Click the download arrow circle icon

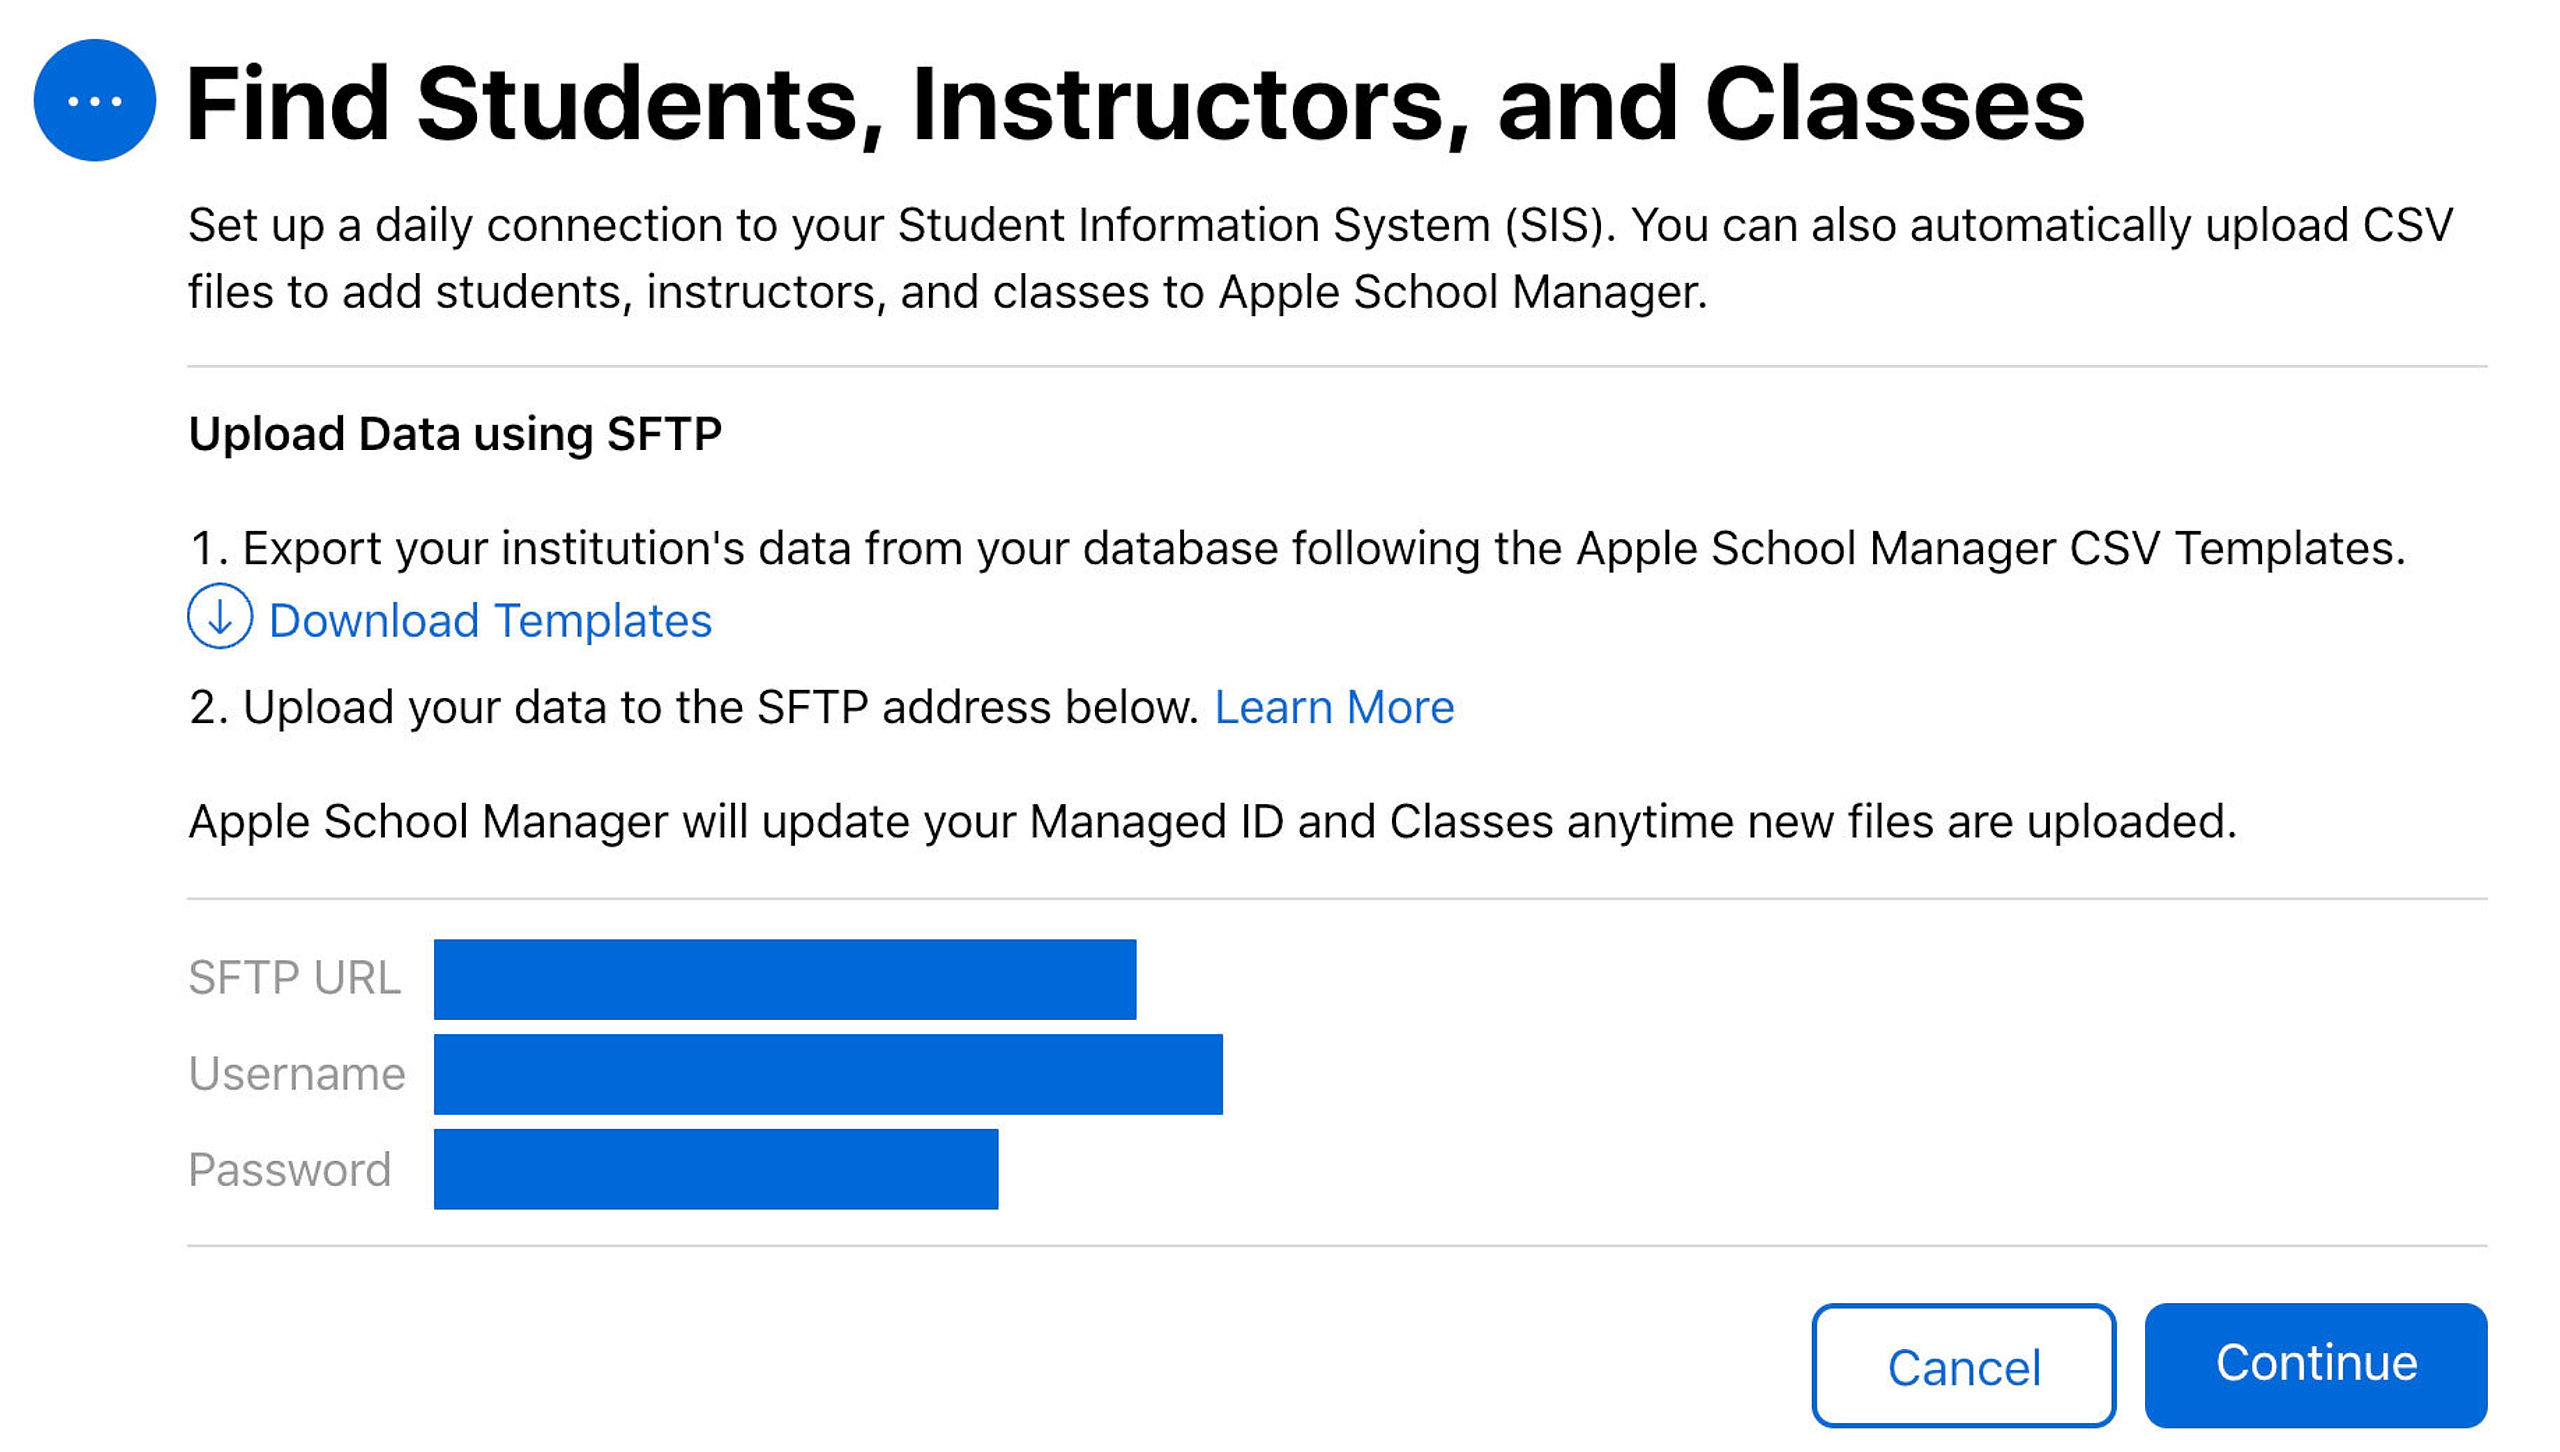220,616
